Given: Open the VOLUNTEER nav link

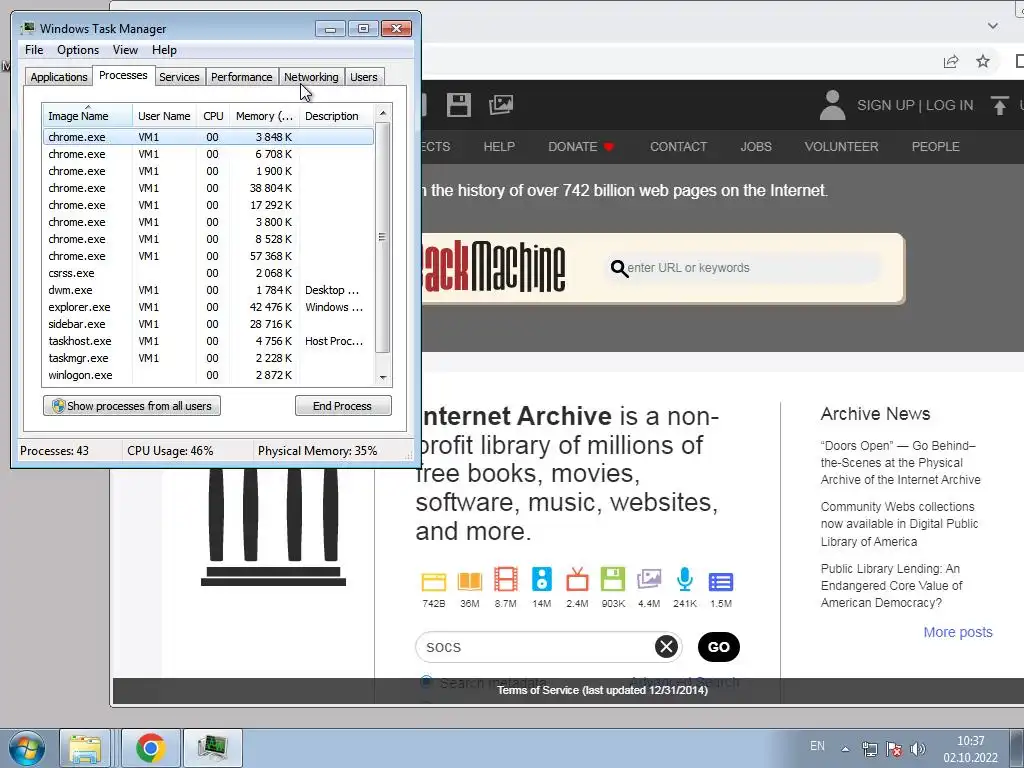Looking at the screenshot, I should pos(841,147).
